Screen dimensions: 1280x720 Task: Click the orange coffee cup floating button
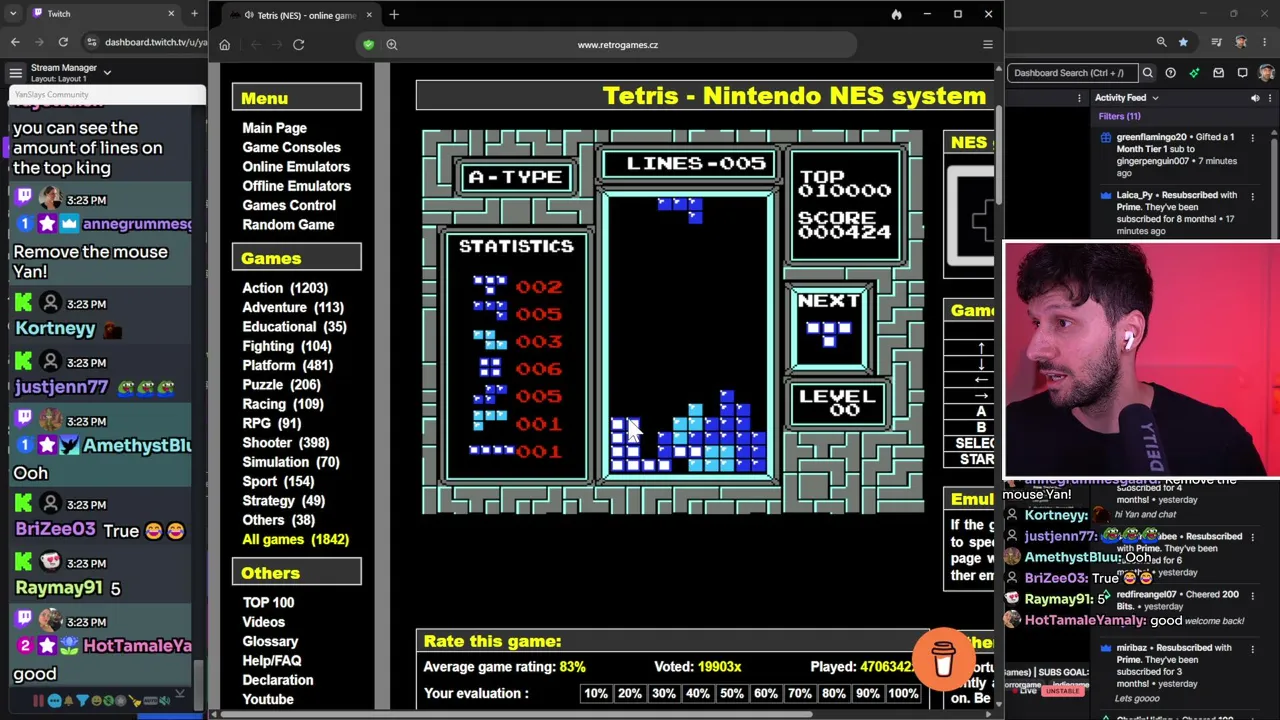943,659
